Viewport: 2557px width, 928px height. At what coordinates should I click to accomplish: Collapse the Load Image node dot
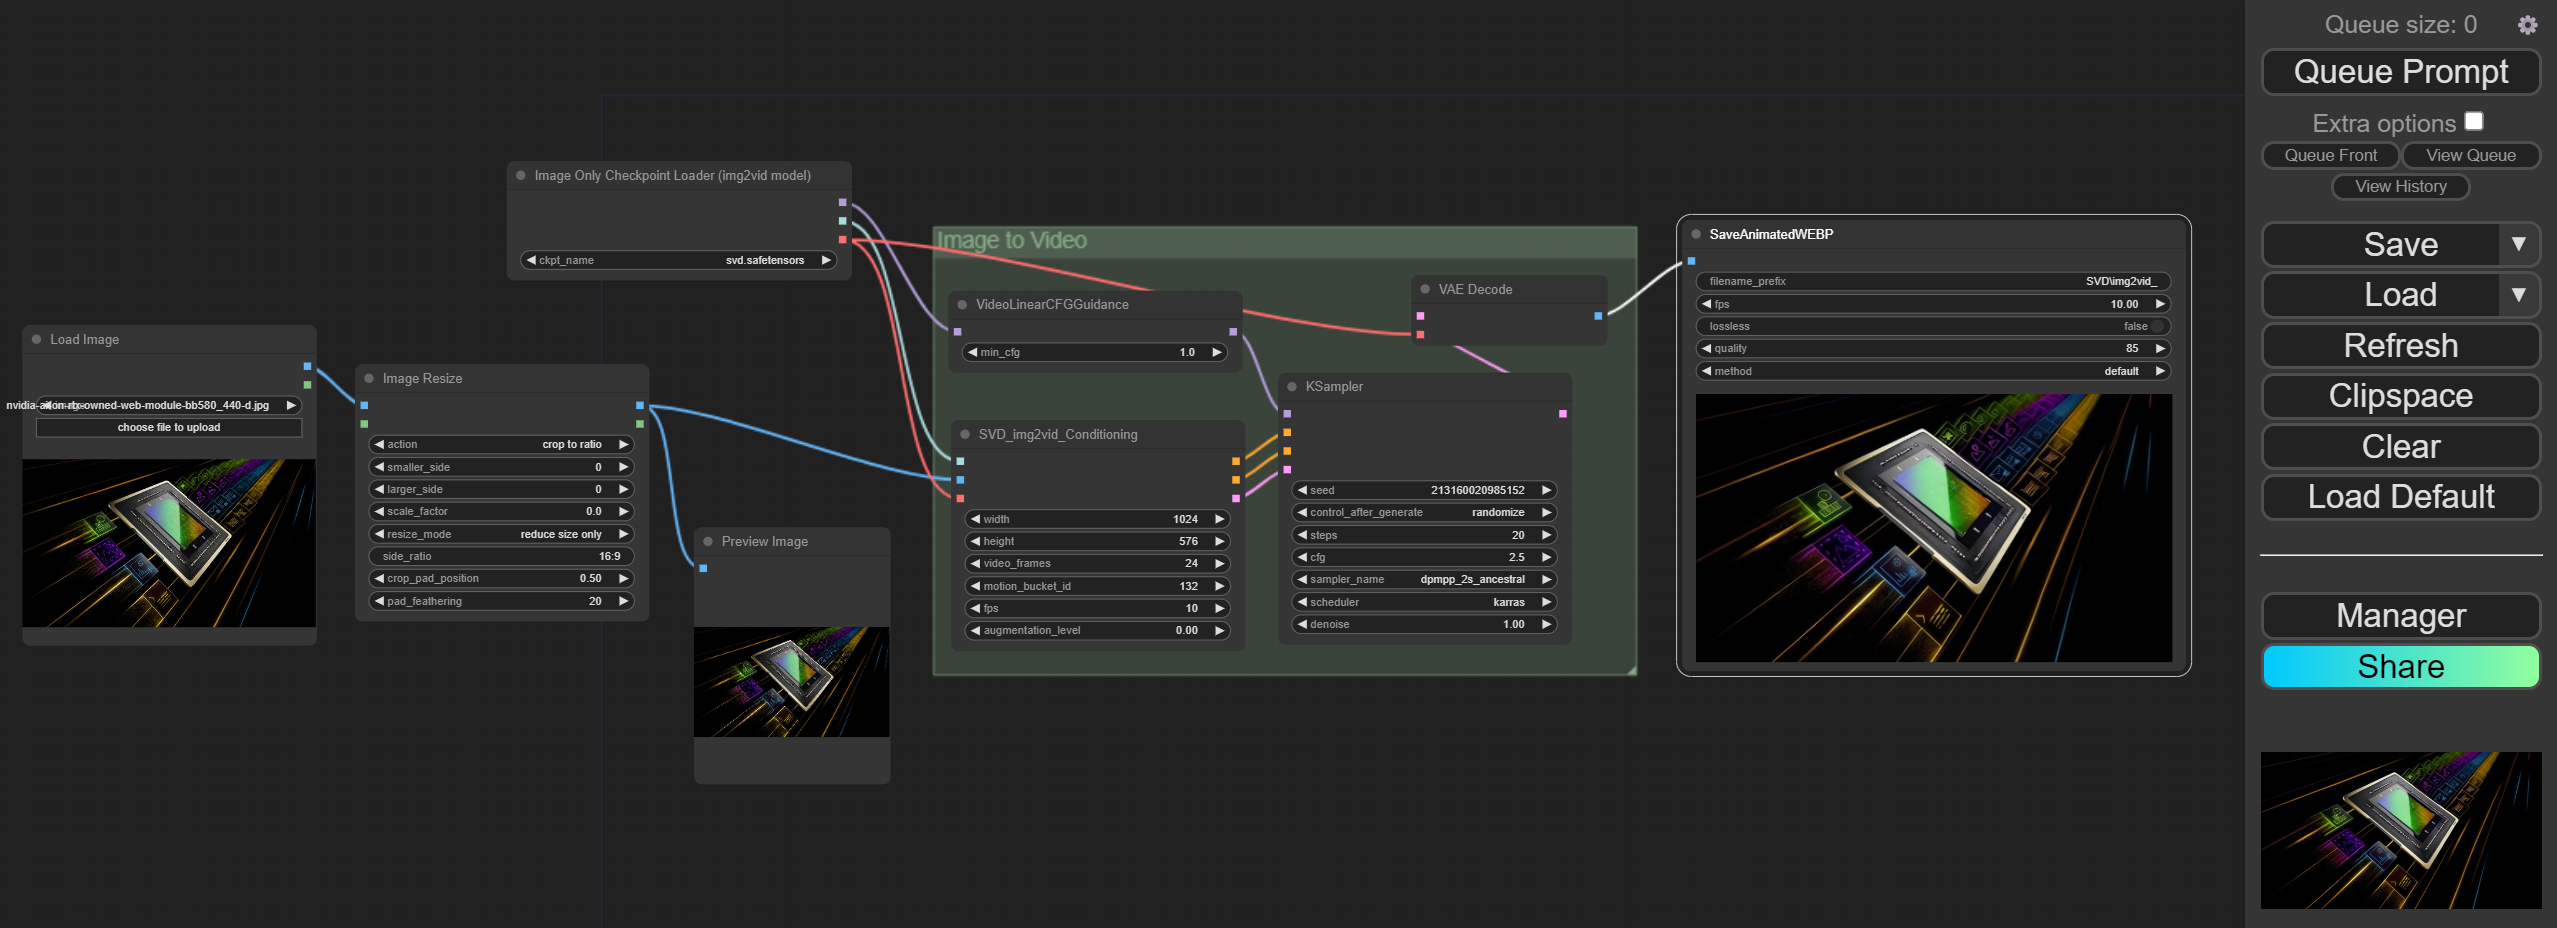click(37, 339)
